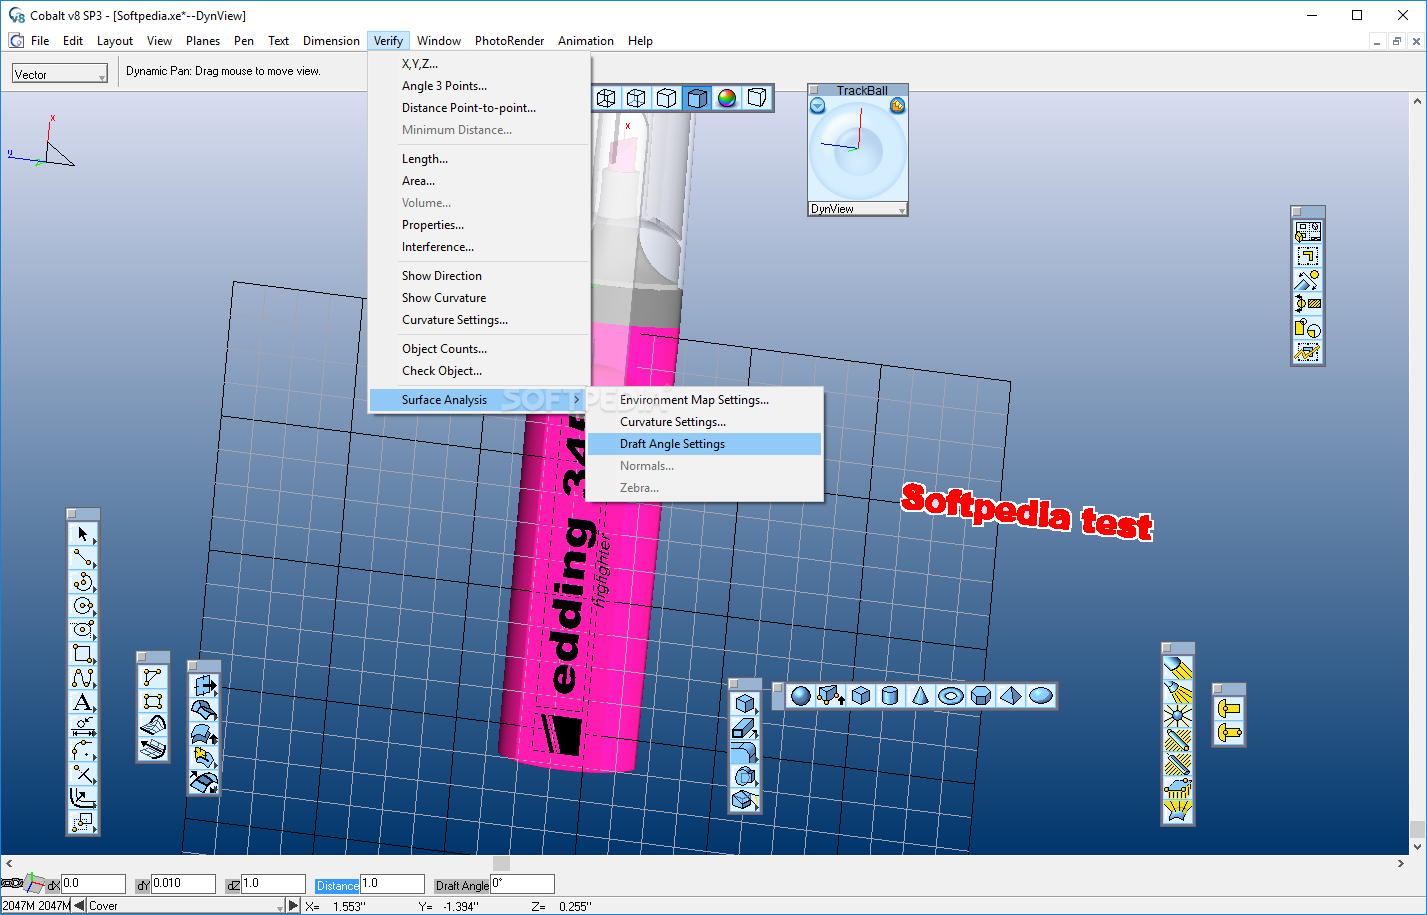Image resolution: width=1427 pixels, height=915 pixels.
Task: Select the ellipse drawing tool
Action: click(83, 630)
